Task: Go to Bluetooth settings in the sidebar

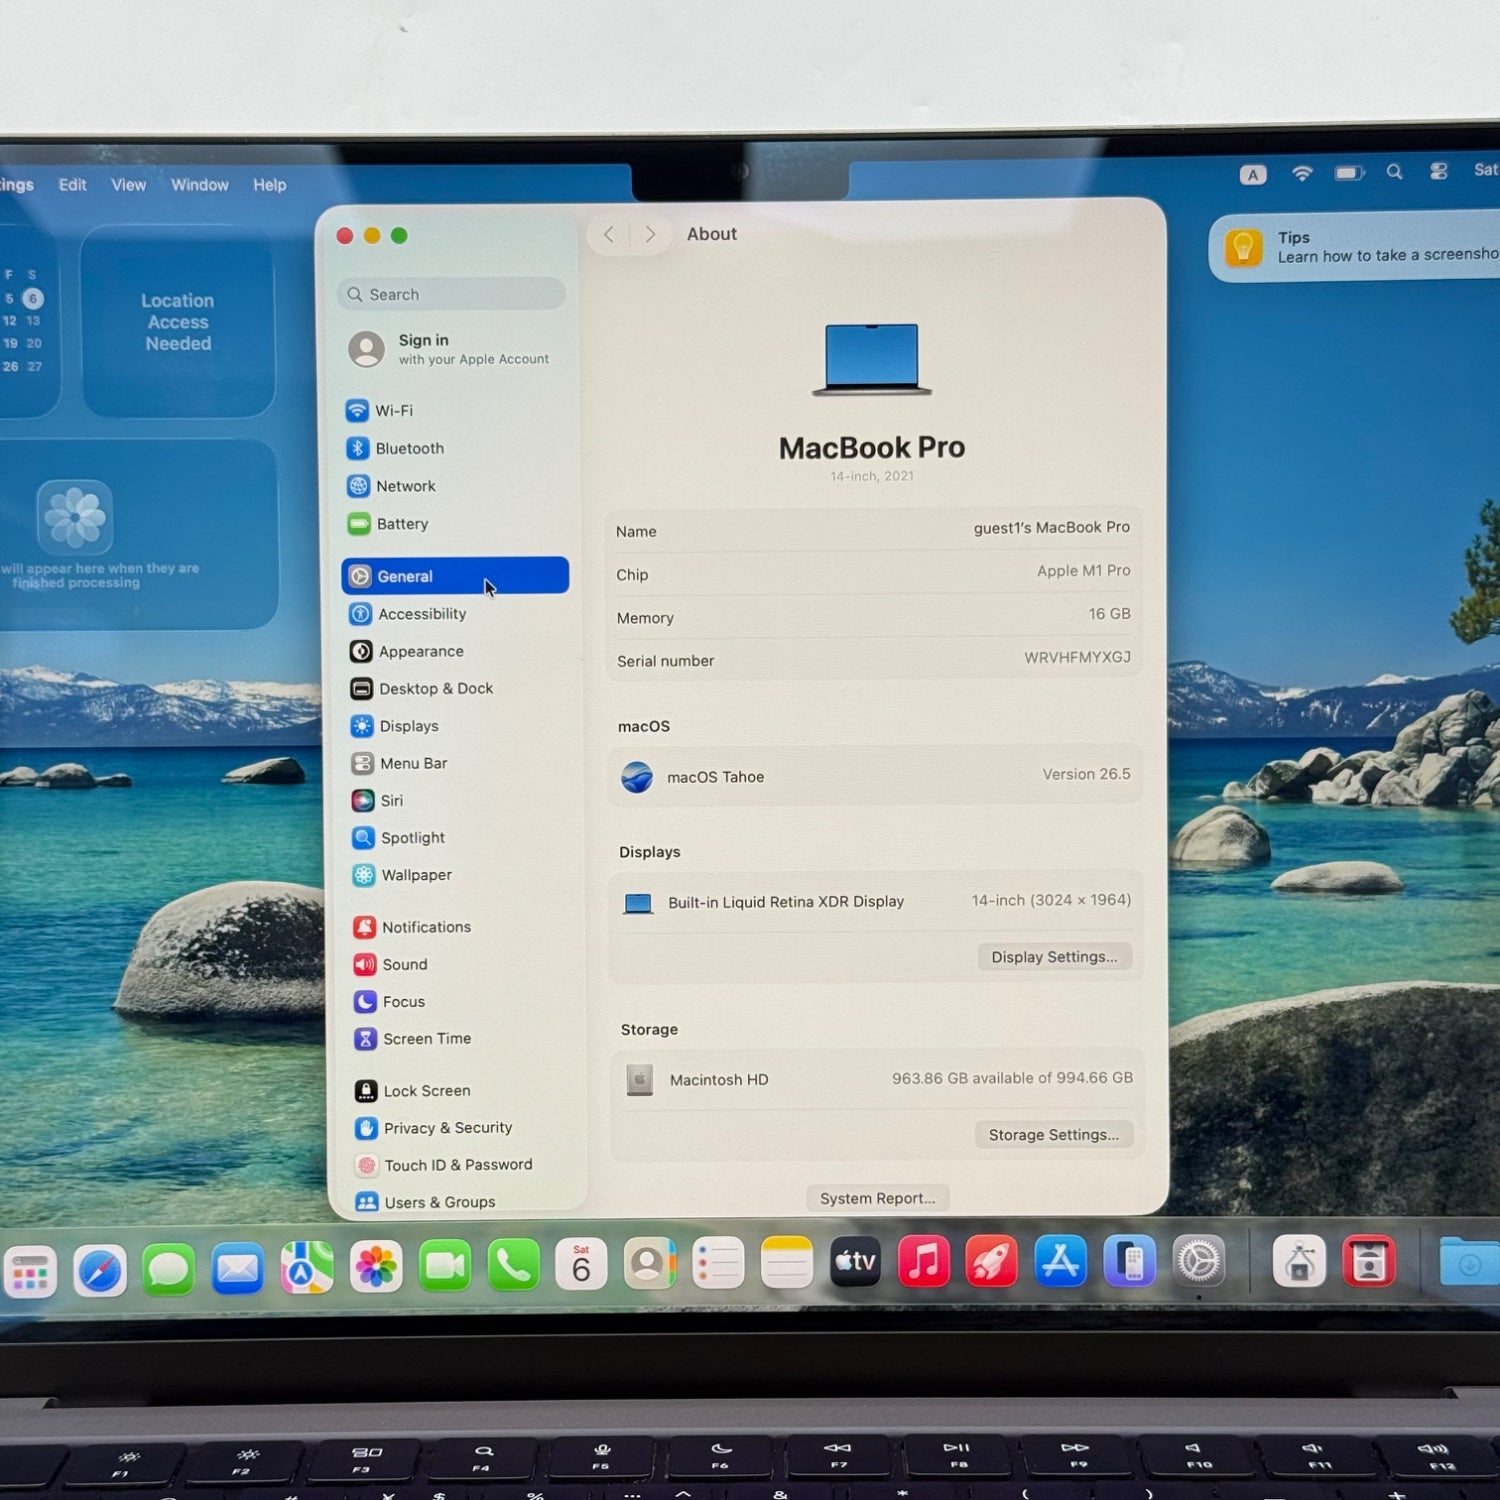Action: pyautogui.click(x=455, y=448)
